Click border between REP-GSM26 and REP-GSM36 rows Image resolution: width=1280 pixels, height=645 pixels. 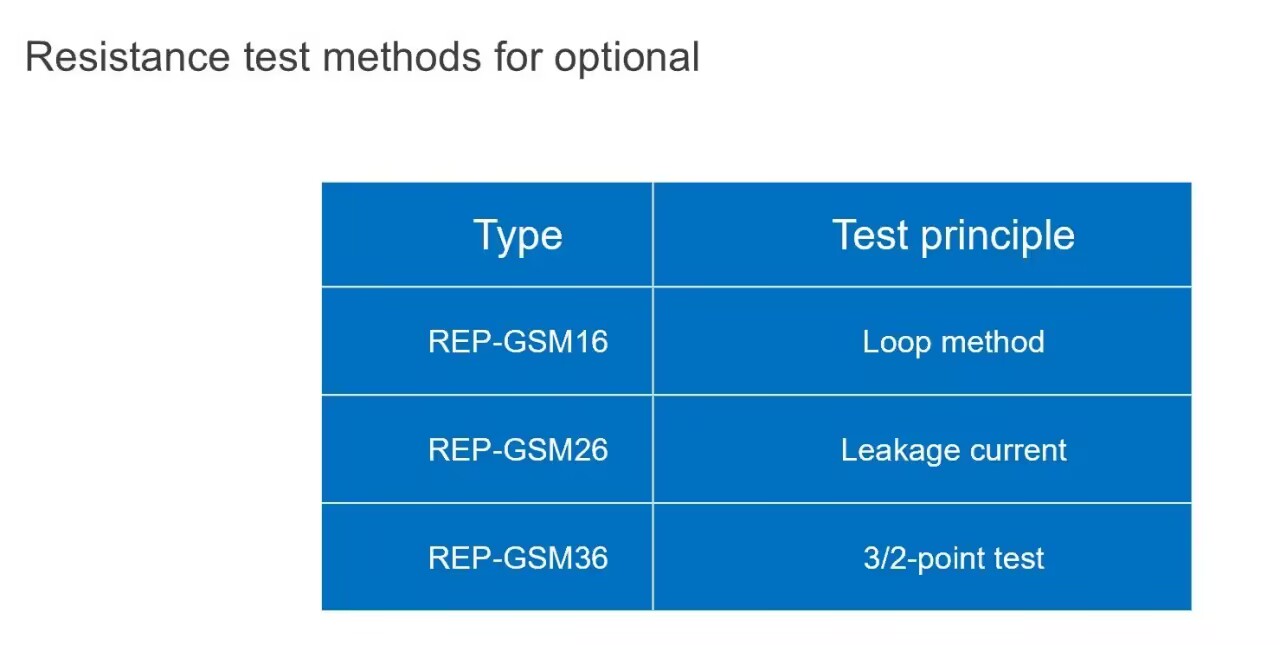click(x=756, y=503)
